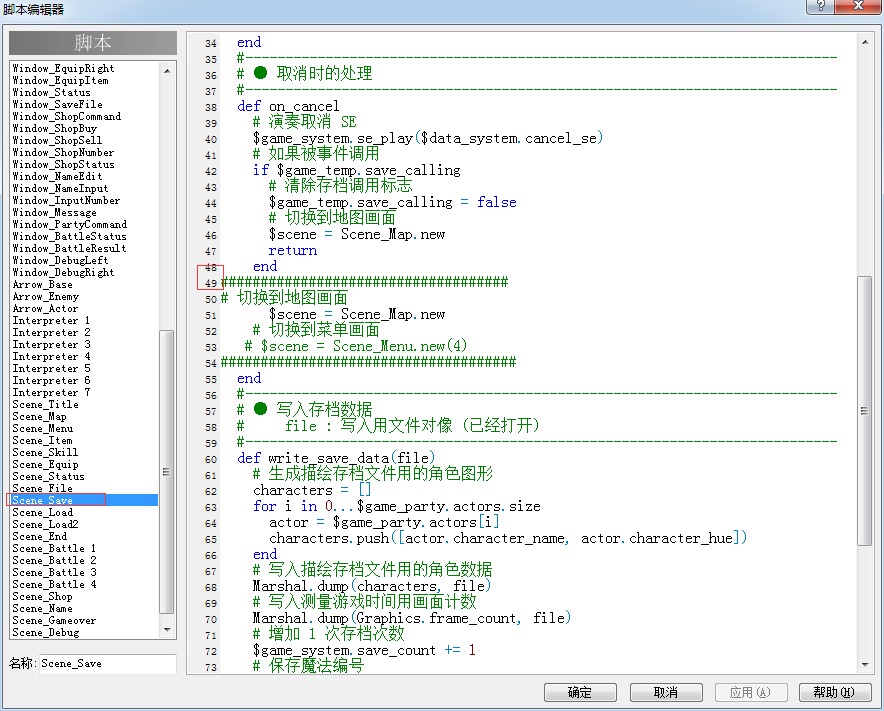The width and height of the screenshot is (884, 711).
Task: Click the 确定 (OK) button
Action: click(580, 692)
